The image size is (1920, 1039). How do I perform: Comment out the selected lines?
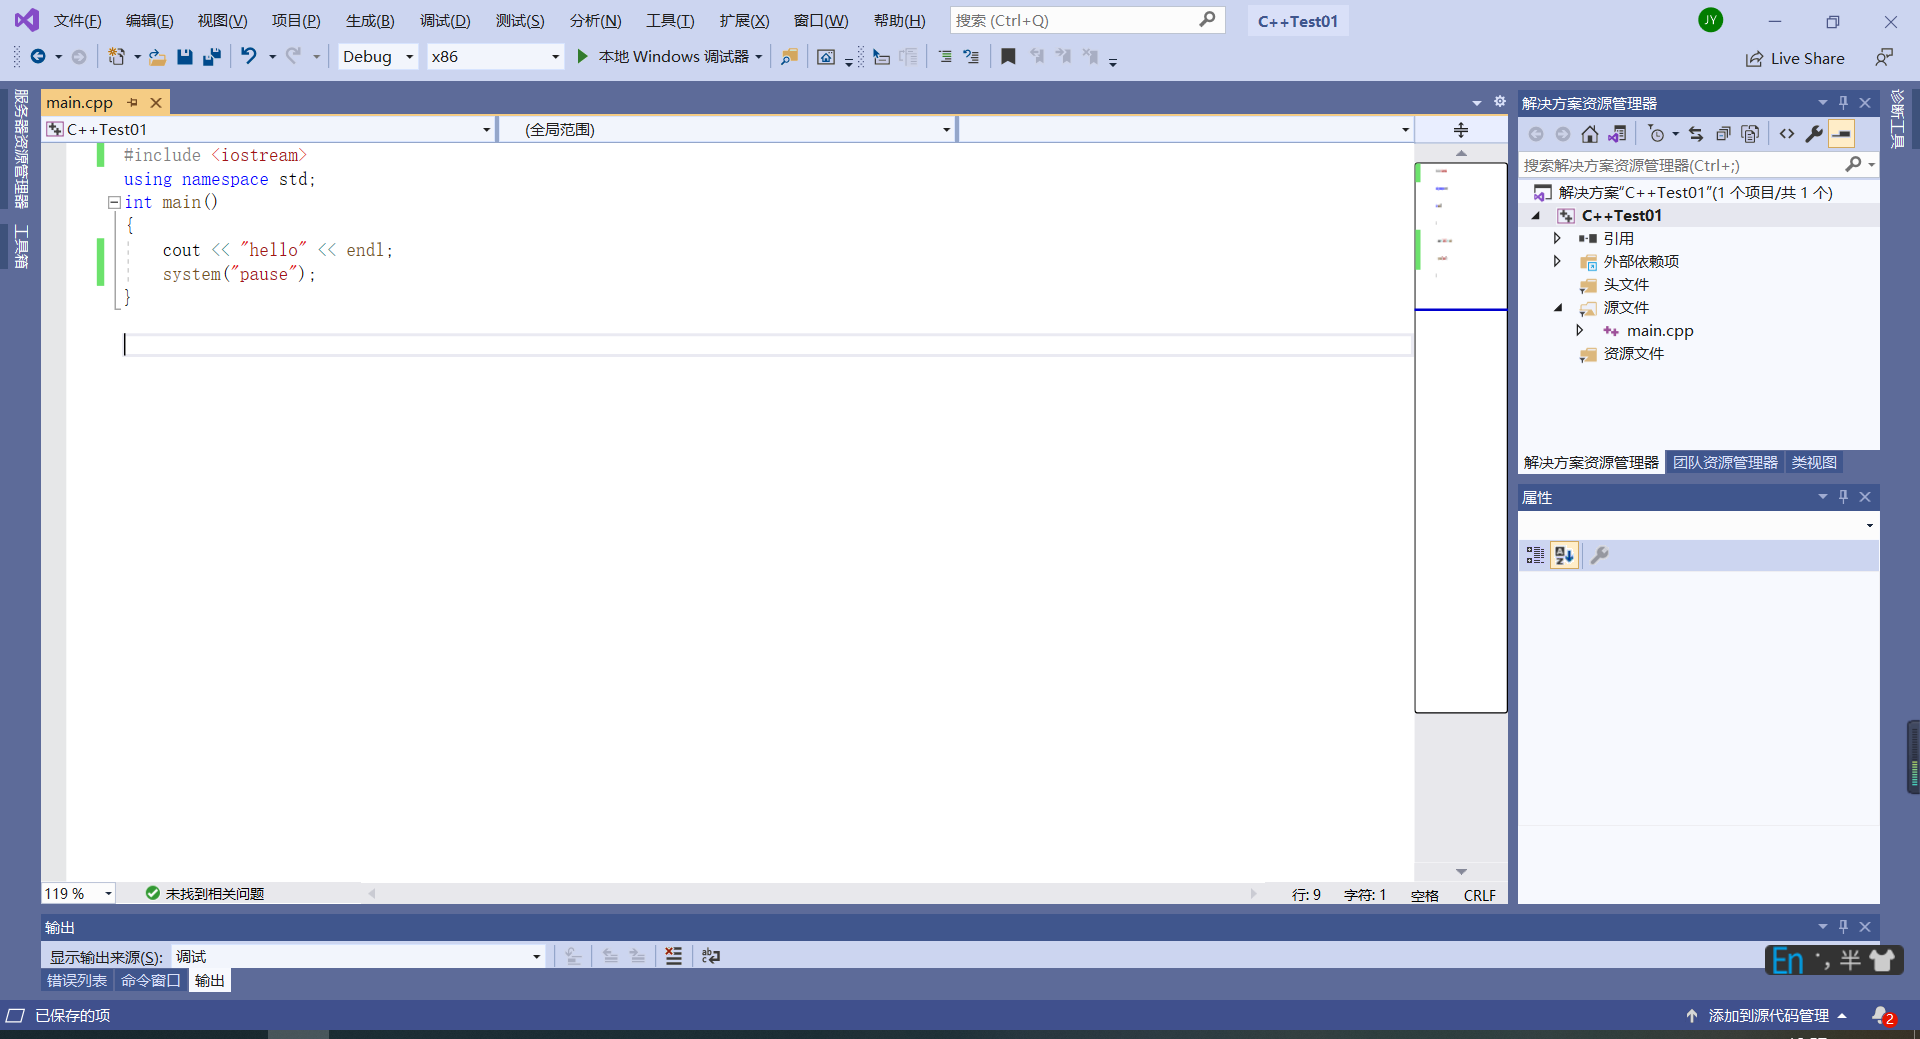click(945, 57)
